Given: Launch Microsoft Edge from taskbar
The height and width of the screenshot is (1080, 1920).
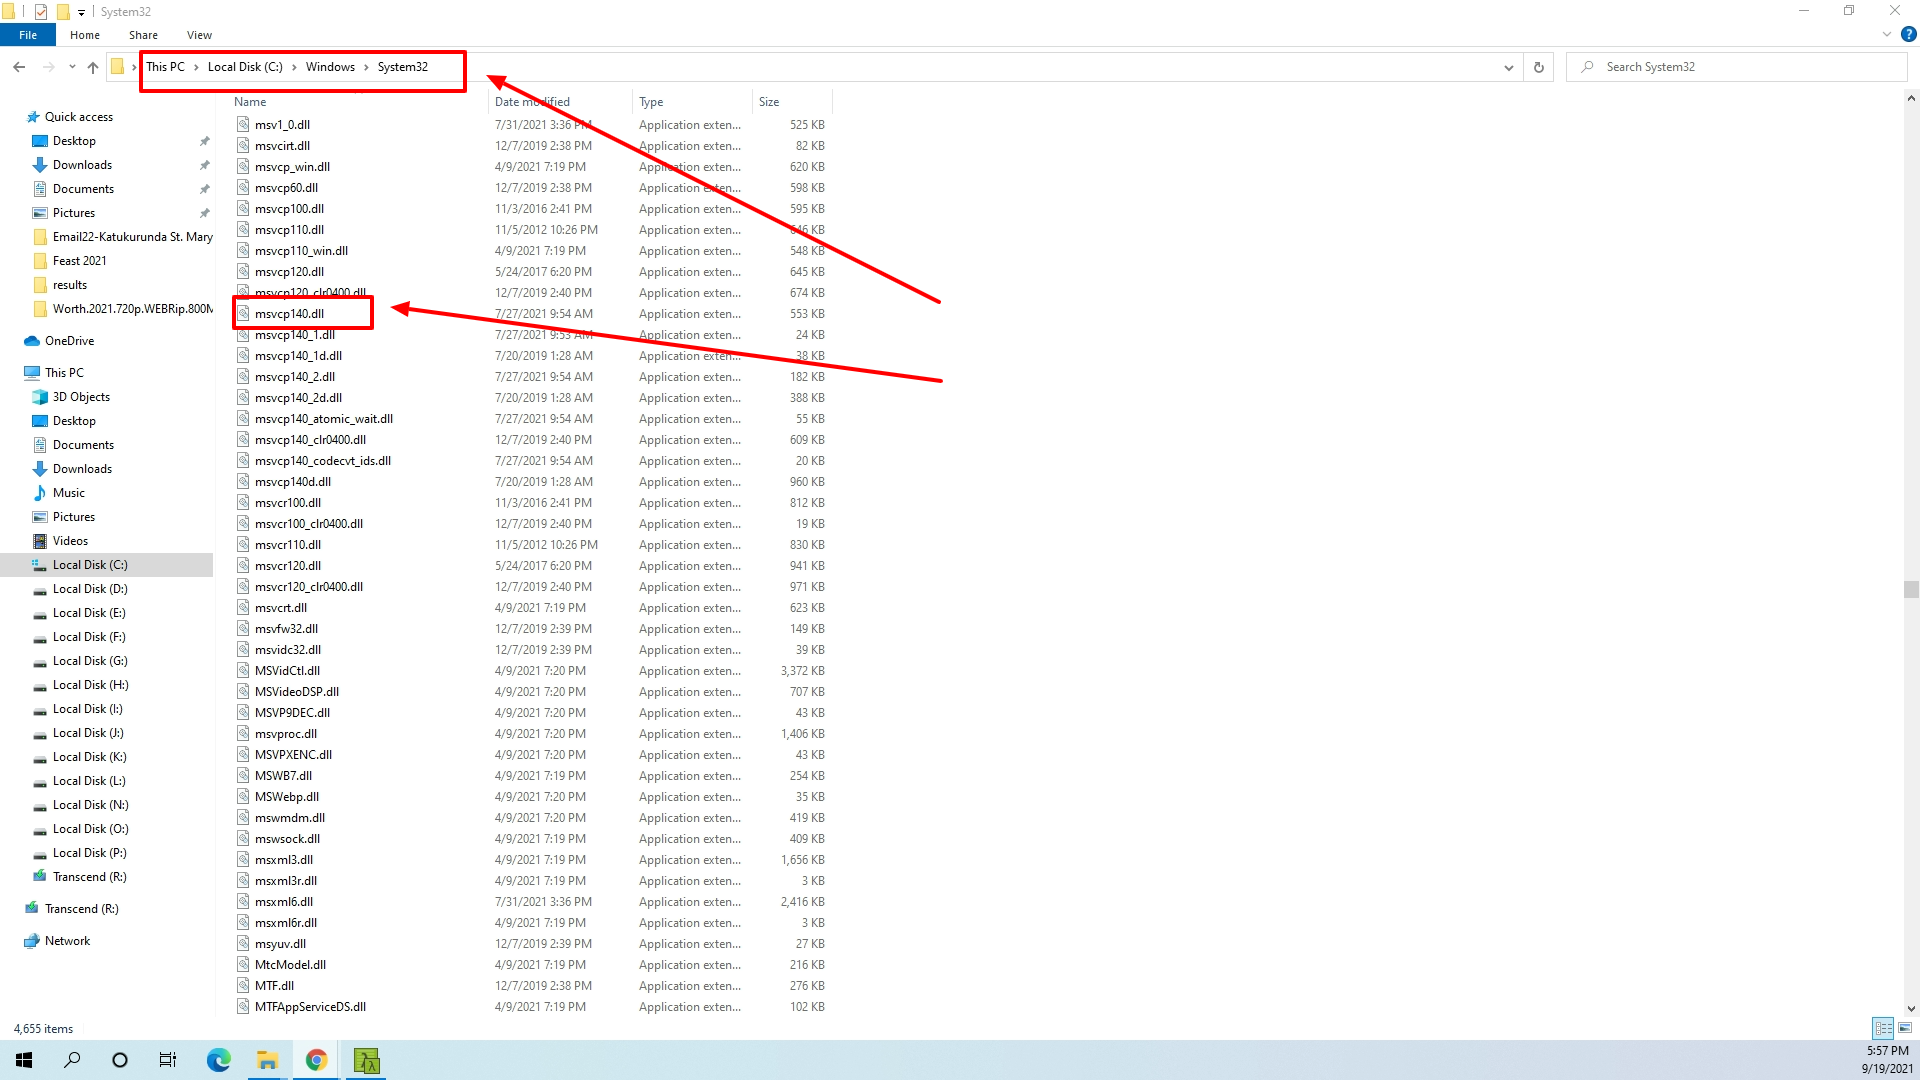Looking at the screenshot, I should [219, 1060].
